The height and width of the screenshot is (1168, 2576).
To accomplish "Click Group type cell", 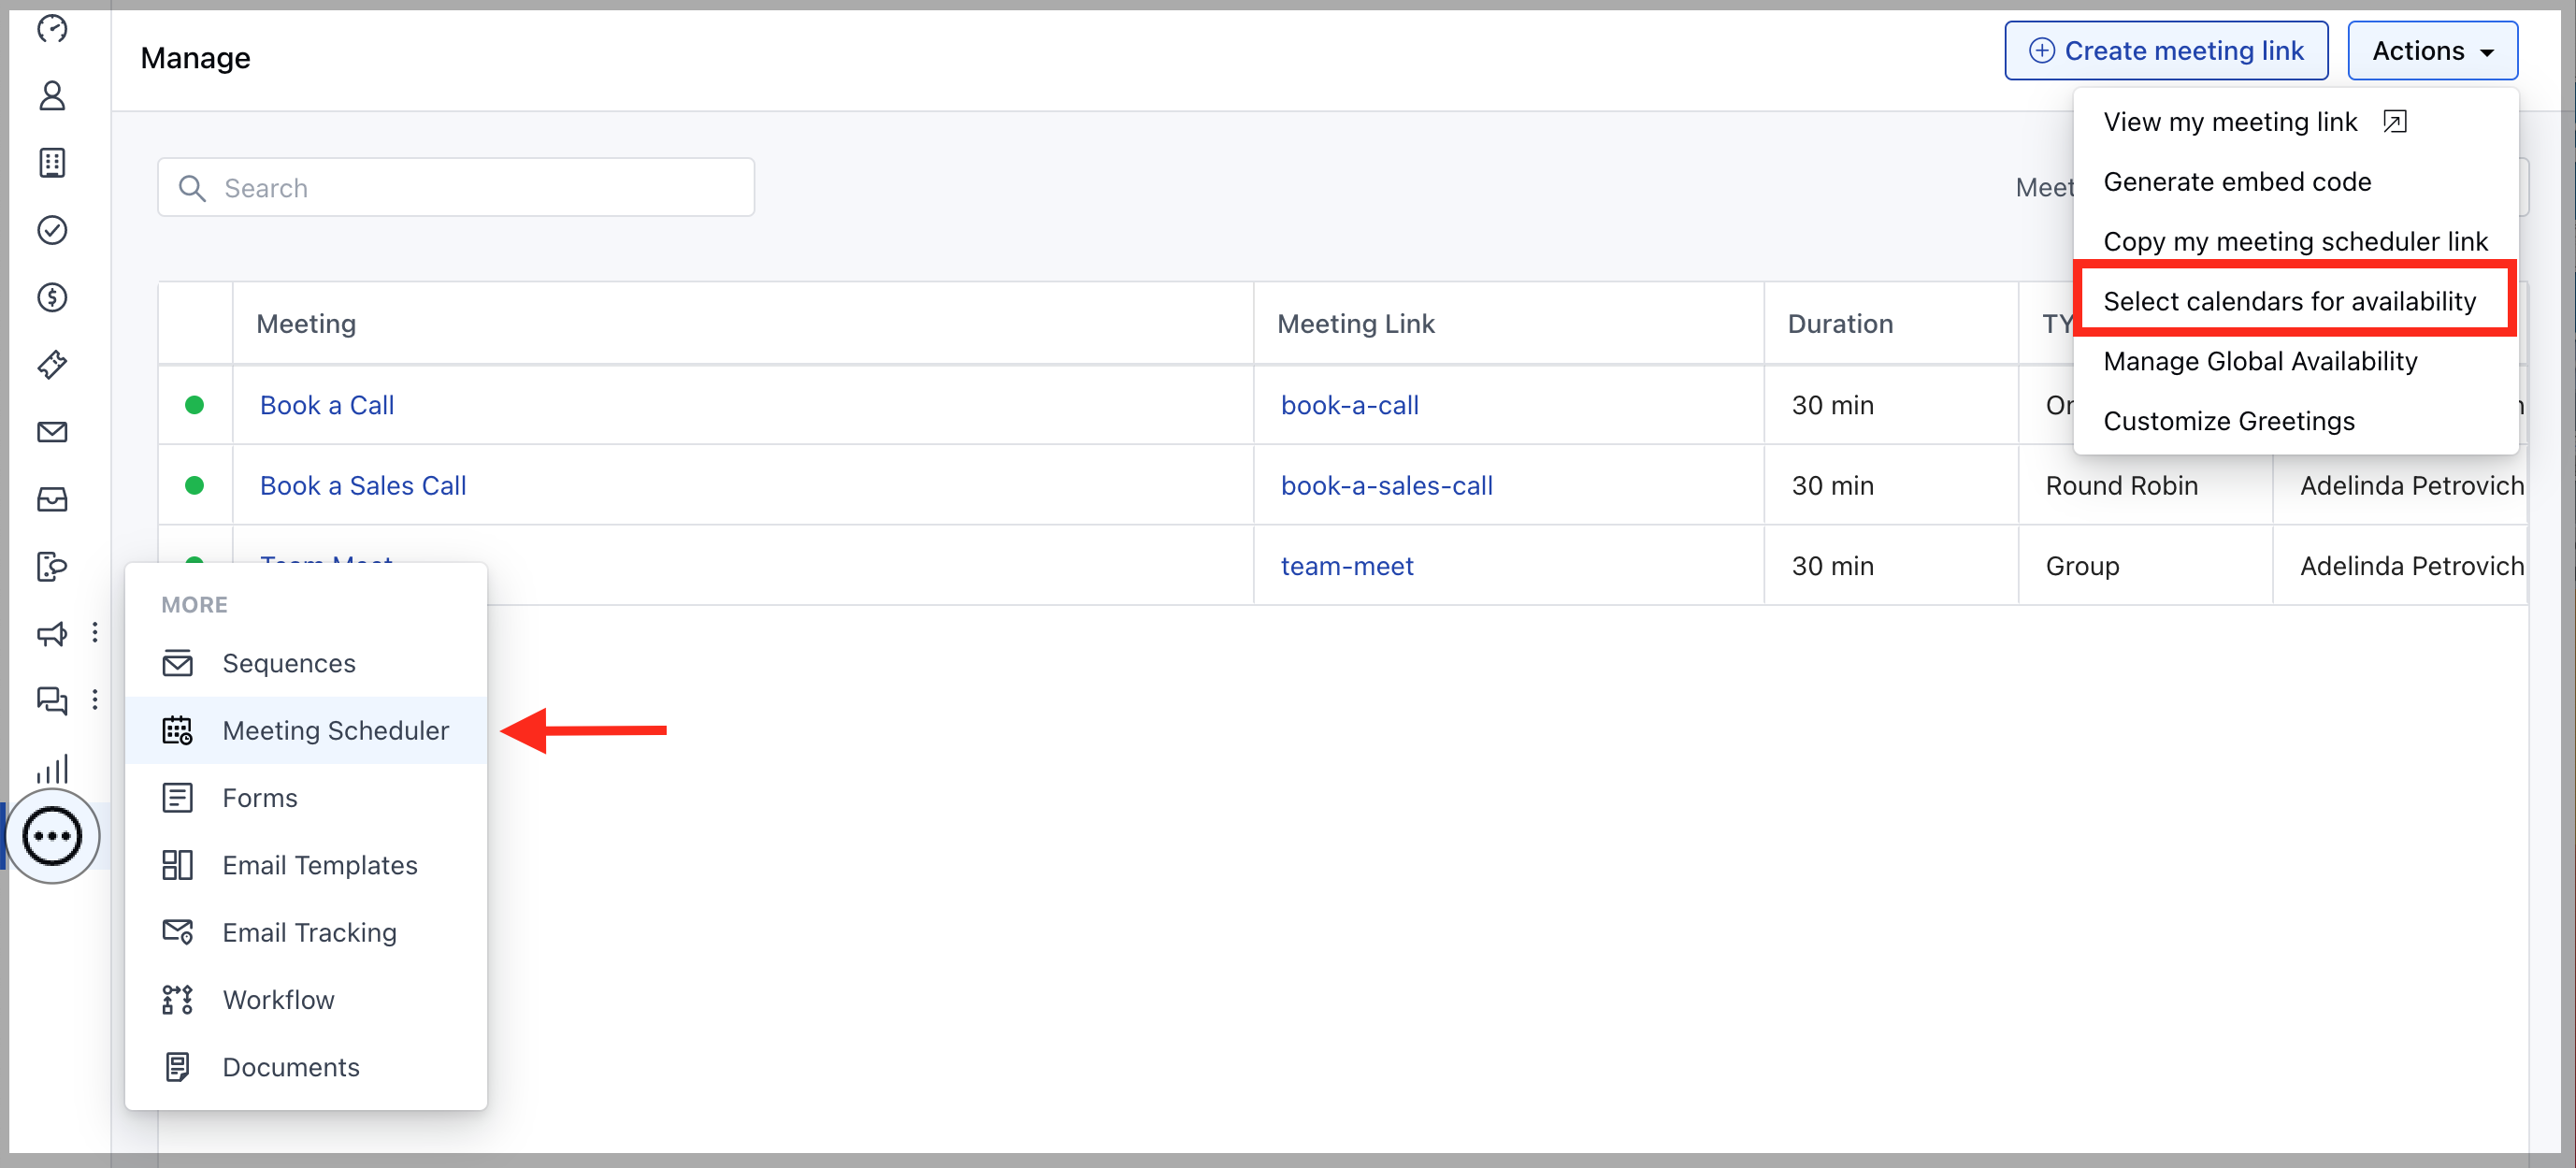I will click(x=2082, y=566).
